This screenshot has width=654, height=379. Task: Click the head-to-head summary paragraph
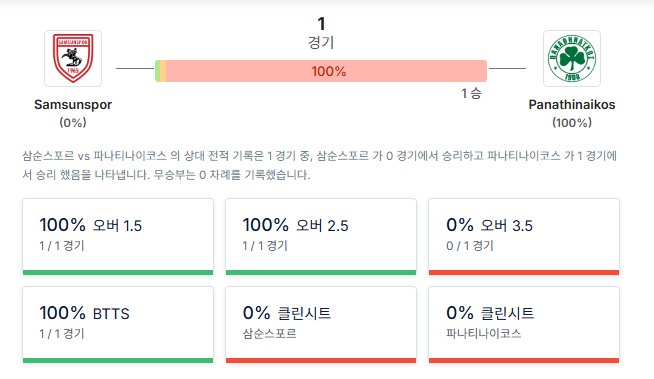(x=320, y=165)
